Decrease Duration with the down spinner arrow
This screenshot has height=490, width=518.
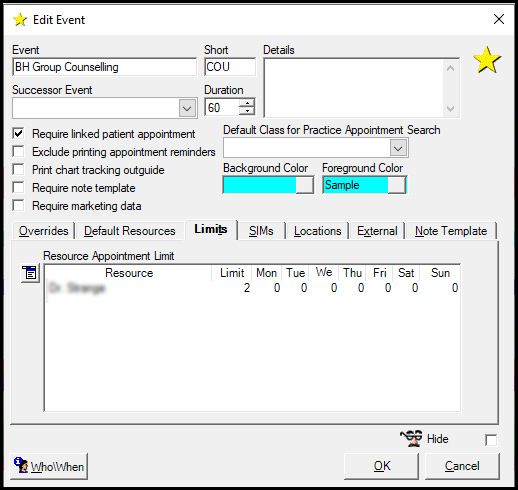(x=247, y=111)
